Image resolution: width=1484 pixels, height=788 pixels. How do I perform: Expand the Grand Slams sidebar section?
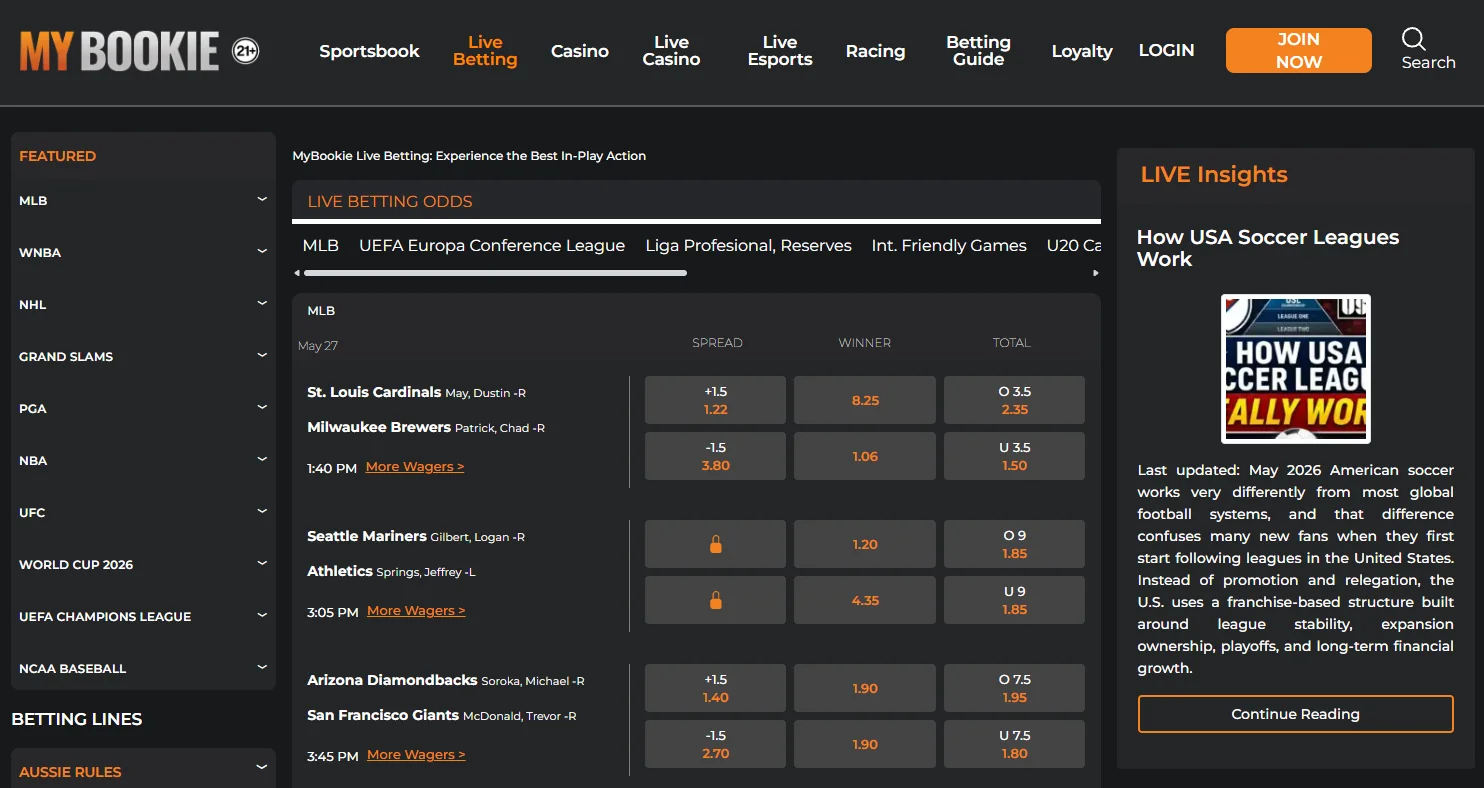(143, 356)
